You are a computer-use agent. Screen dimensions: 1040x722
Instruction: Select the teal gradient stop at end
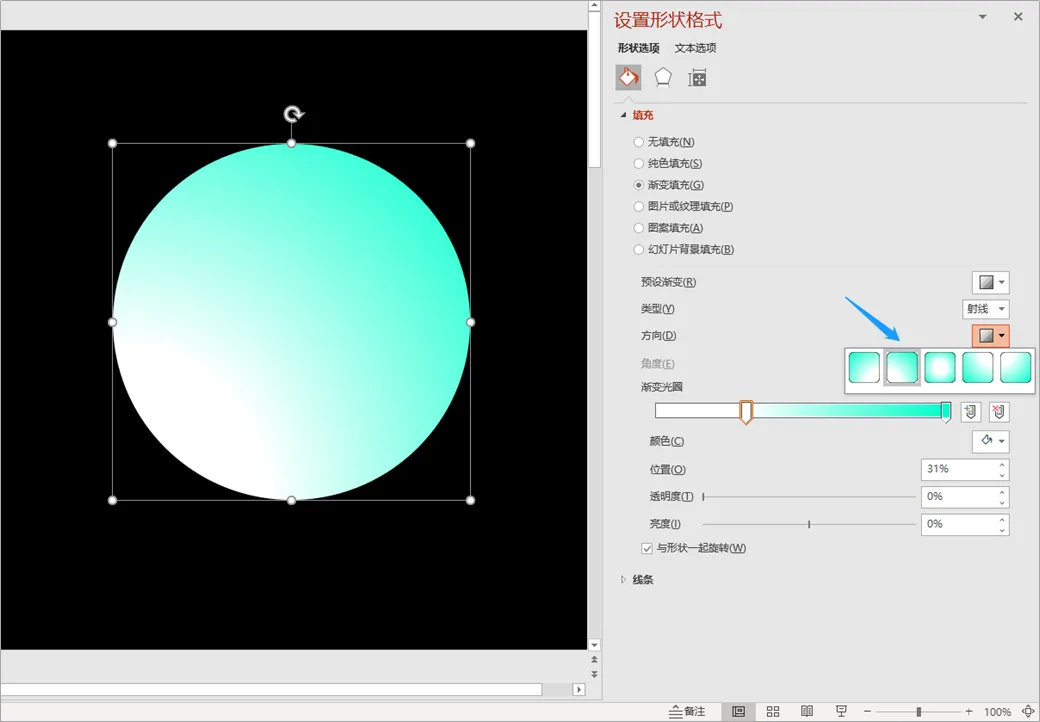(x=946, y=412)
